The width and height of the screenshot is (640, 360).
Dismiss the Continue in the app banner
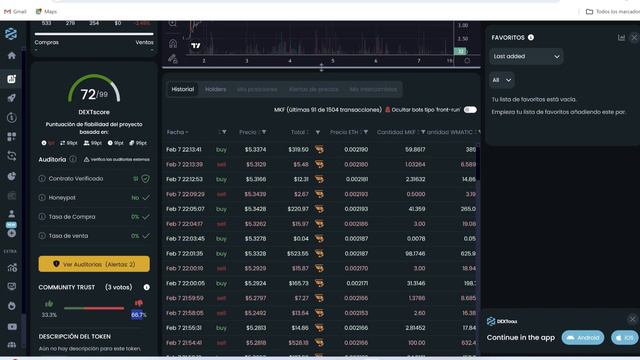pyautogui.click(x=632, y=319)
